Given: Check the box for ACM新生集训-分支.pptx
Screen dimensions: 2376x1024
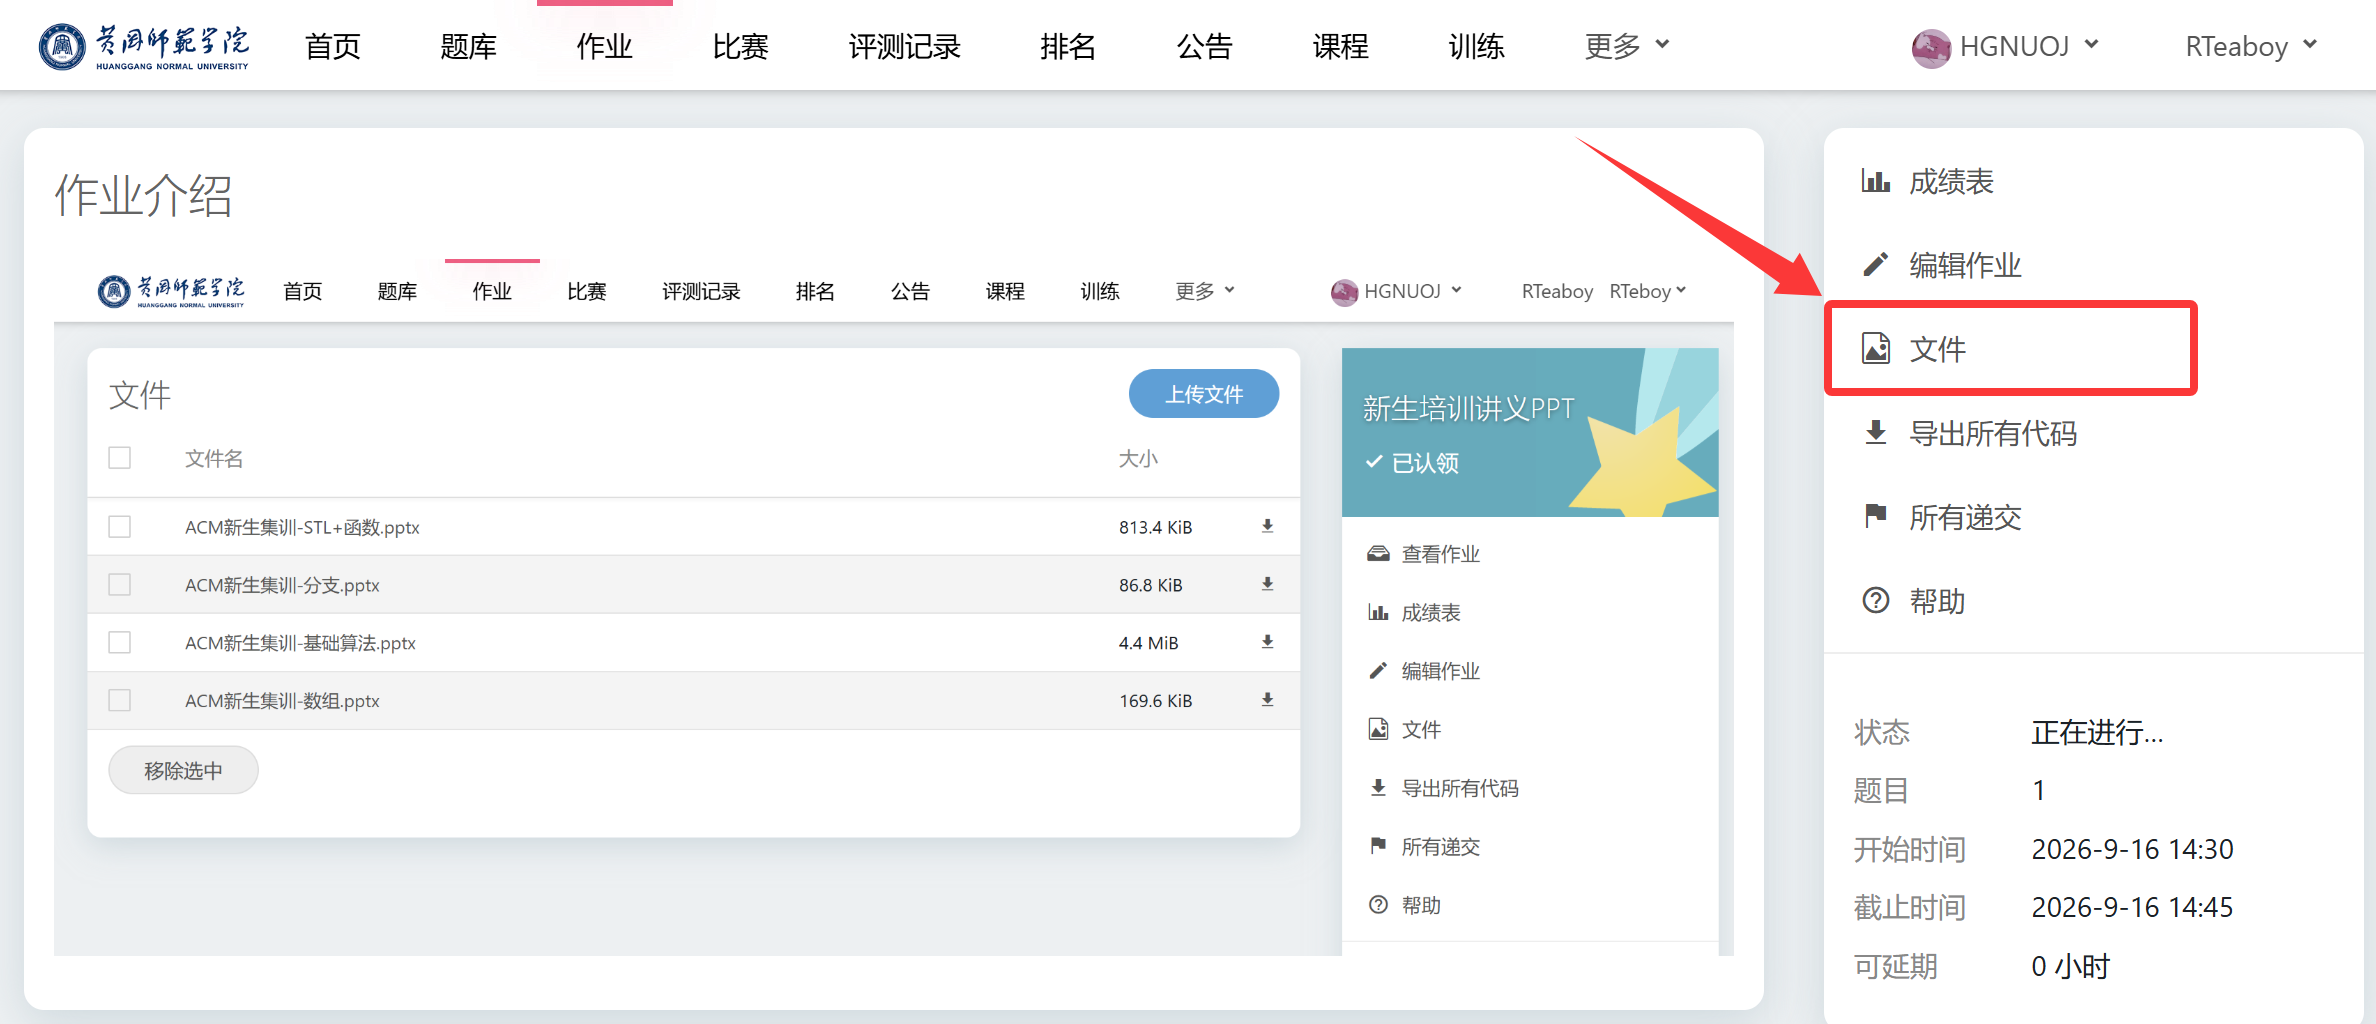Looking at the screenshot, I should [120, 584].
